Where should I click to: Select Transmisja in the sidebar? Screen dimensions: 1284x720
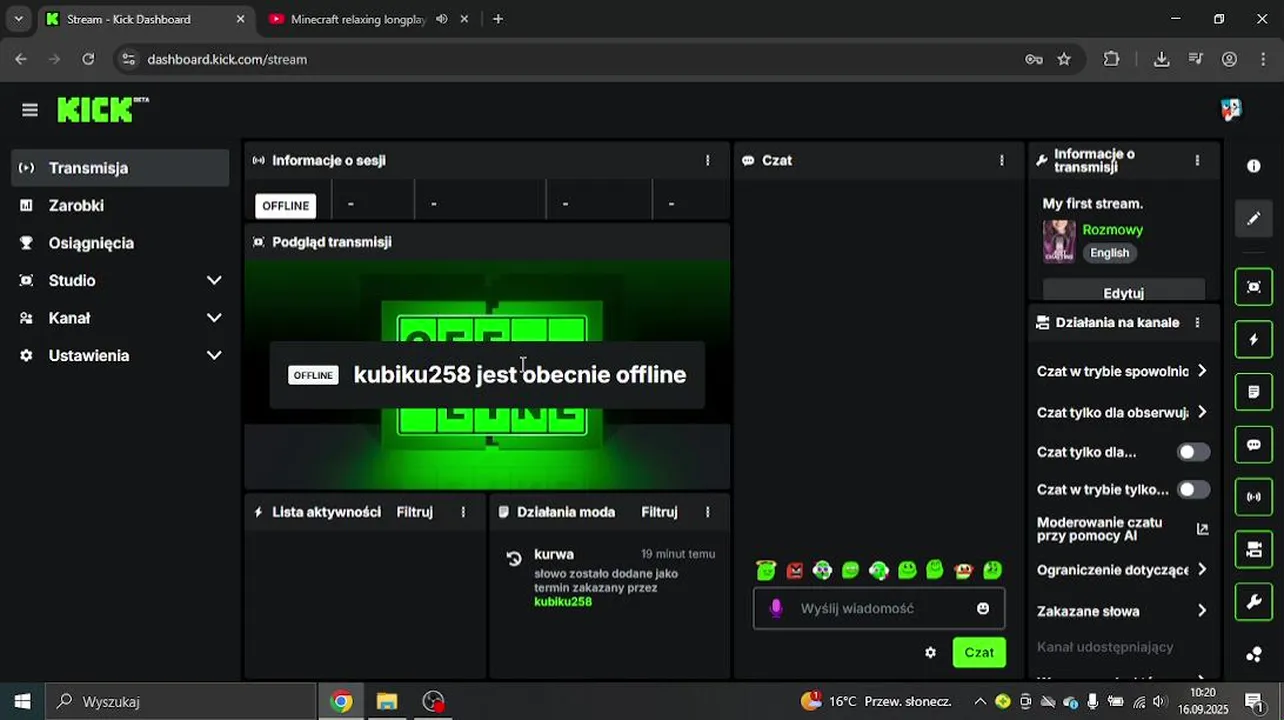click(x=120, y=168)
